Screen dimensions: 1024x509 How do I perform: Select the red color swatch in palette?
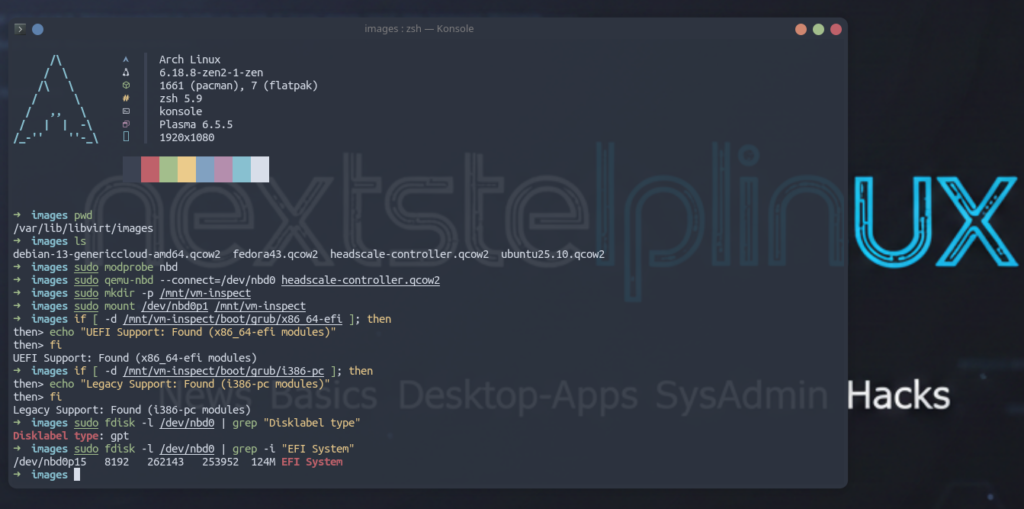click(150, 169)
